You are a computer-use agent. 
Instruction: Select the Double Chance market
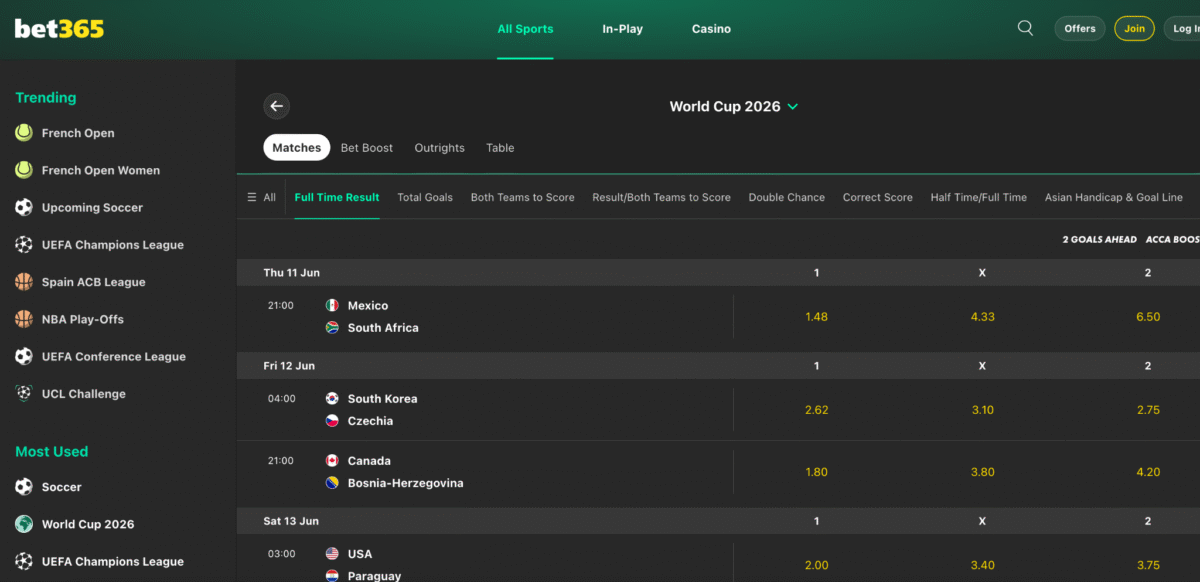[x=787, y=197]
